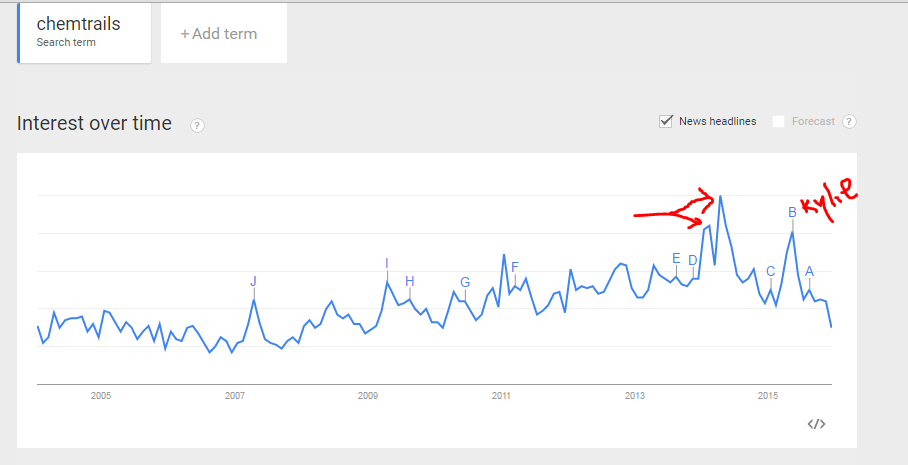
Task: Click the embed code icon
Action: [x=816, y=424]
